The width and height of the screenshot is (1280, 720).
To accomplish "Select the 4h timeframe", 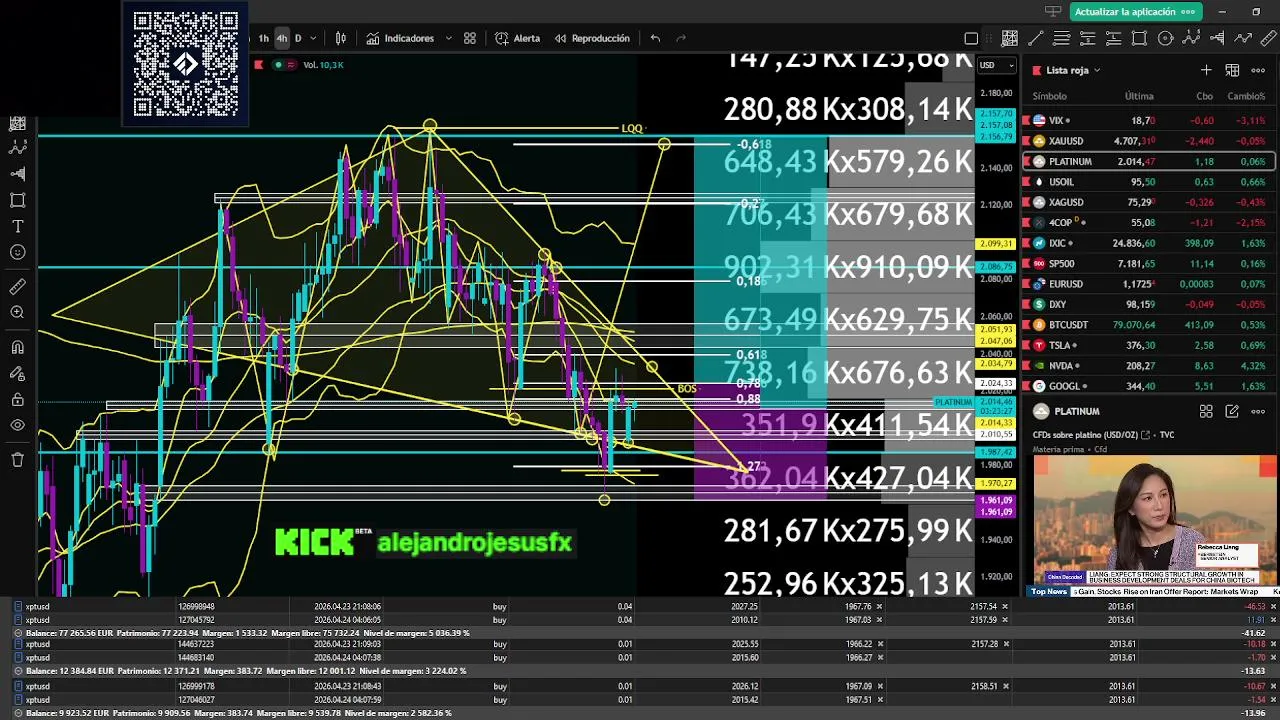I will point(282,38).
